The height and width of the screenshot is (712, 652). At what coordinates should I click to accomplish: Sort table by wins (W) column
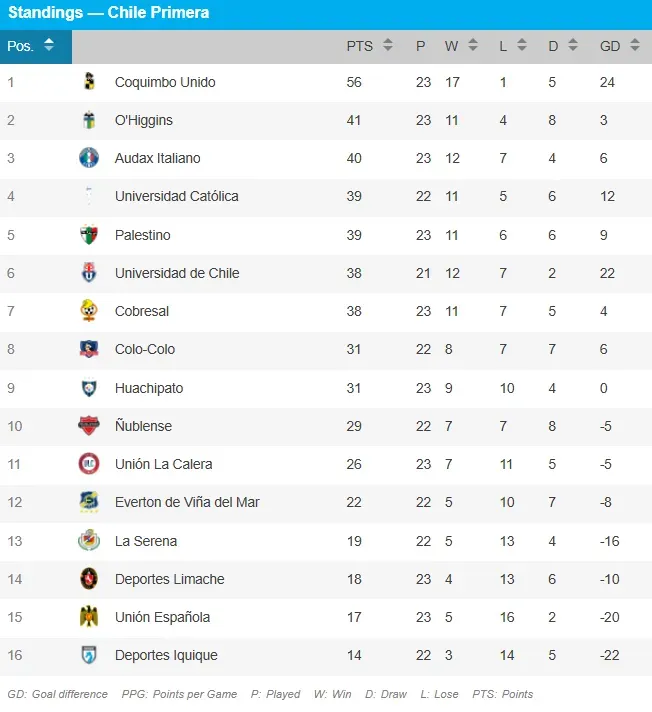(x=458, y=46)
